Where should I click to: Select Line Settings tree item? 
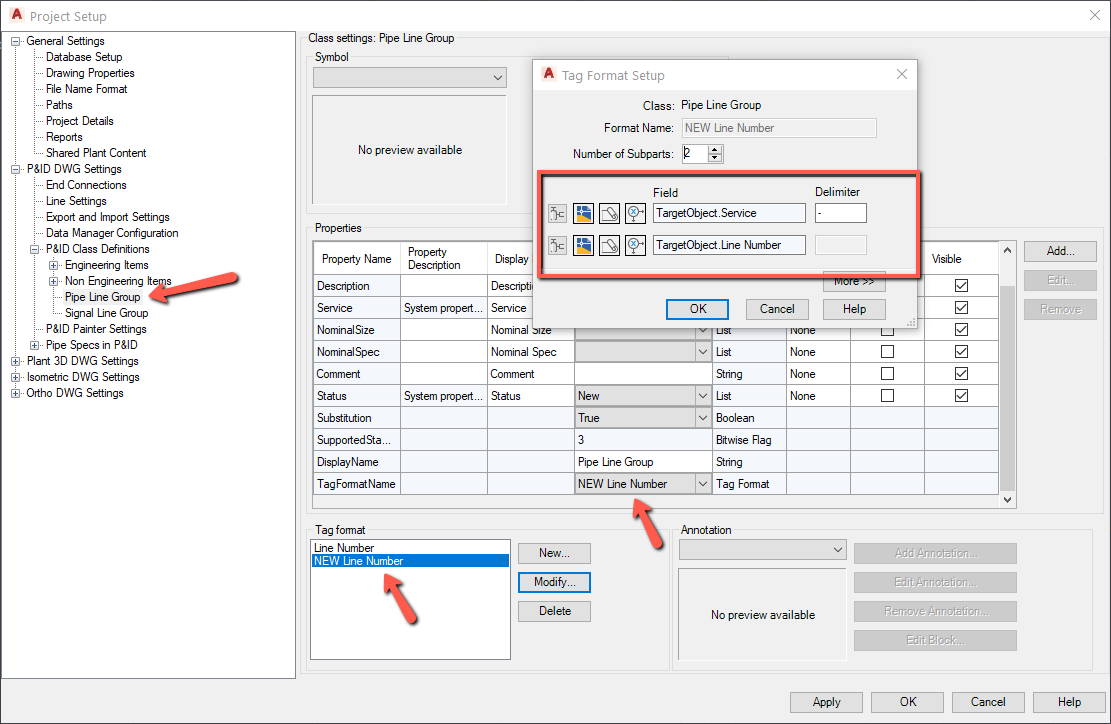click(x=76, y=201)
